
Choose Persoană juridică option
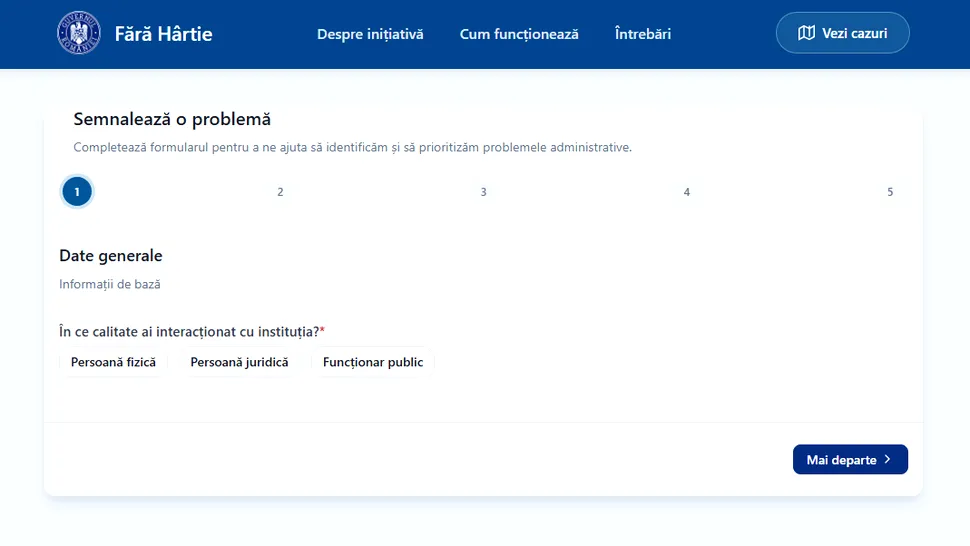pos(239,362)
